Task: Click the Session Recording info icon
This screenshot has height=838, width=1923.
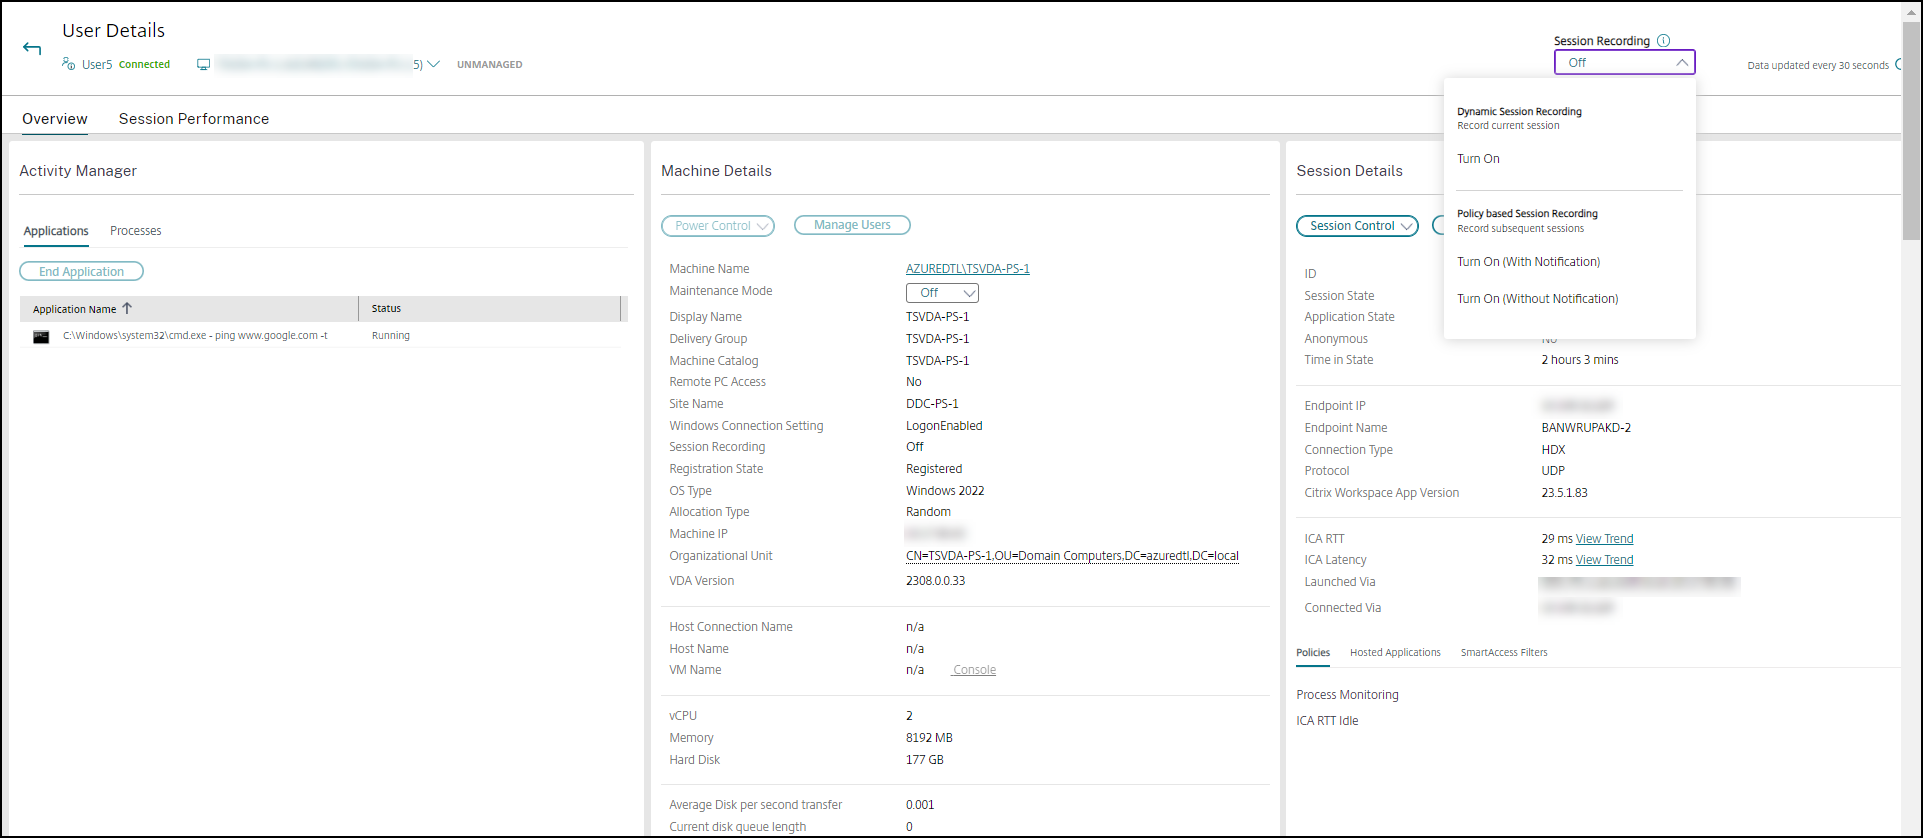Action: tap(1663, 41)
